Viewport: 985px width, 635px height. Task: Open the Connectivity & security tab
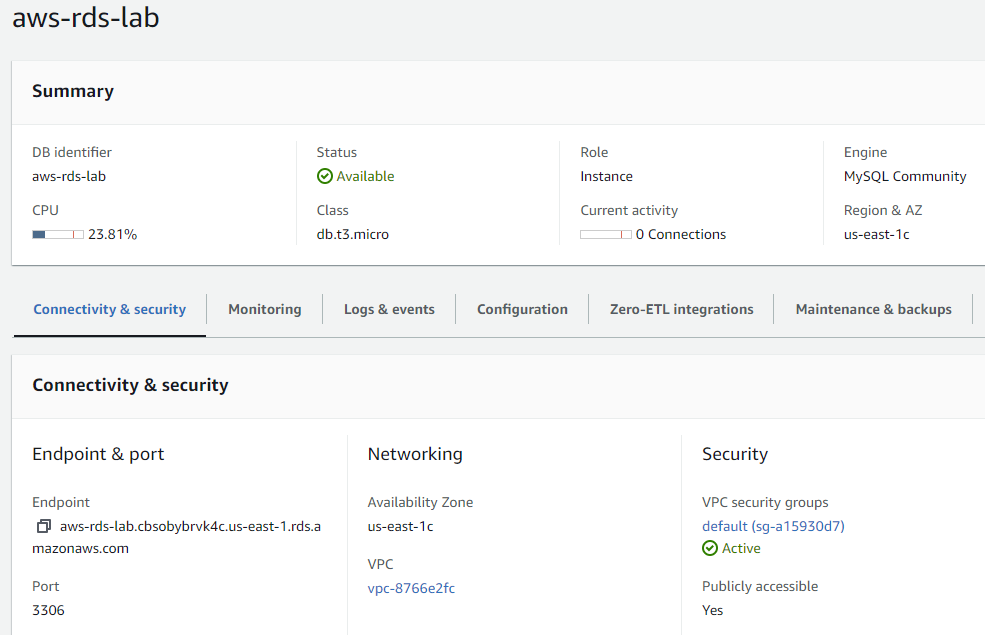click(109, 309)
